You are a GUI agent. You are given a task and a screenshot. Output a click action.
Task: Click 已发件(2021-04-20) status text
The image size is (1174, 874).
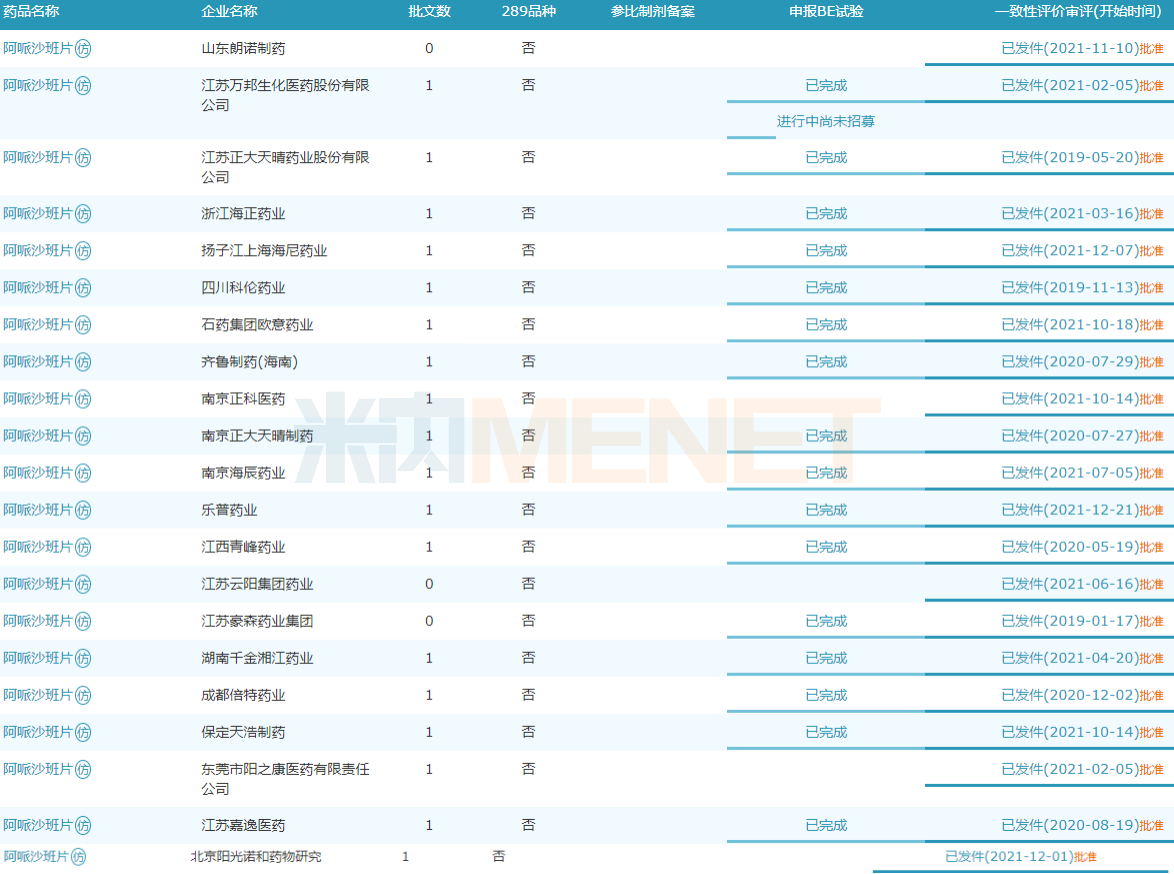1070,658
